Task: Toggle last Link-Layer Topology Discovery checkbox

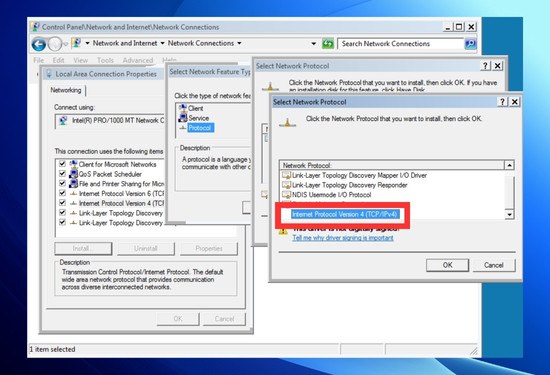Action: pos(62,222)
